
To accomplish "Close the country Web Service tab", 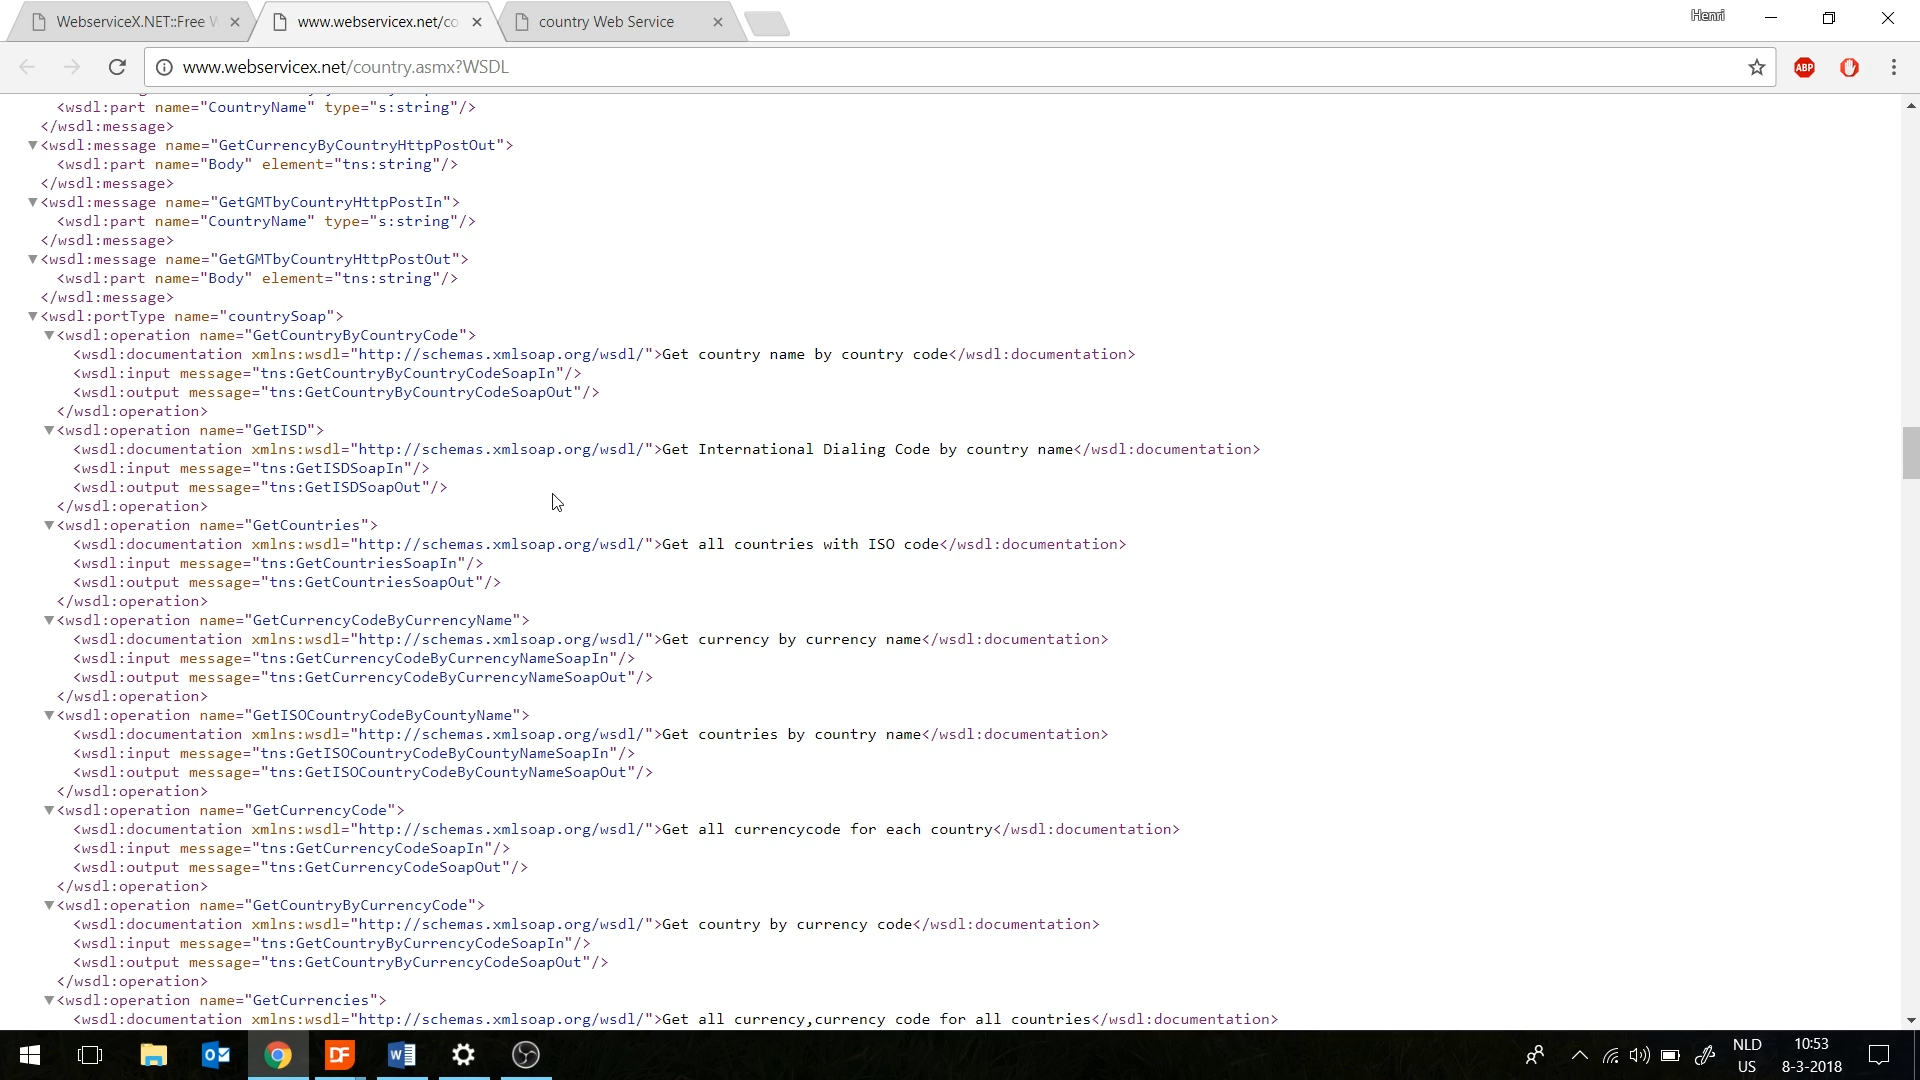I will pos(717,22).
